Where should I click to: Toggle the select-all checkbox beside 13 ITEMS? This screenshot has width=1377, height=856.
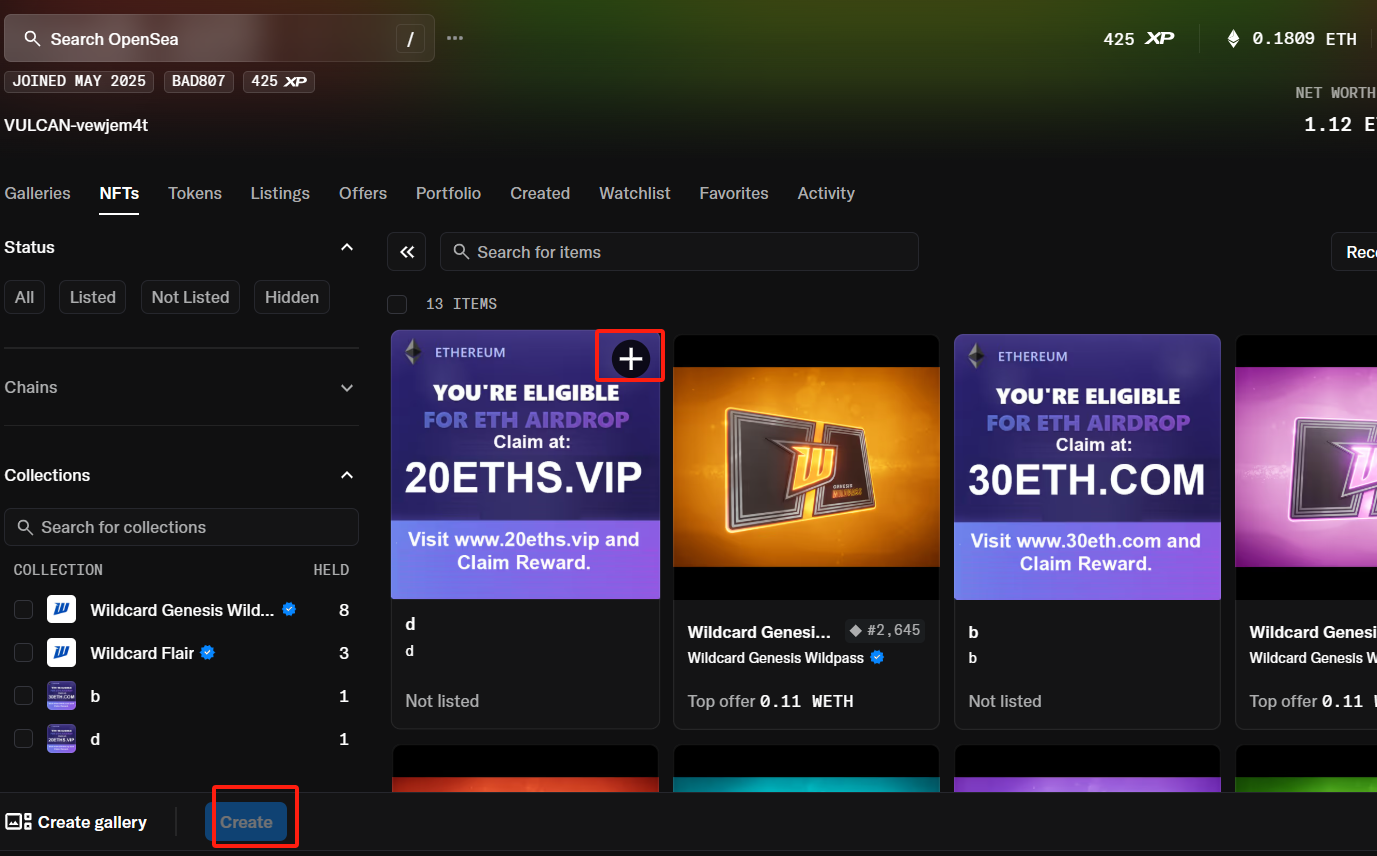pos(397,304)
